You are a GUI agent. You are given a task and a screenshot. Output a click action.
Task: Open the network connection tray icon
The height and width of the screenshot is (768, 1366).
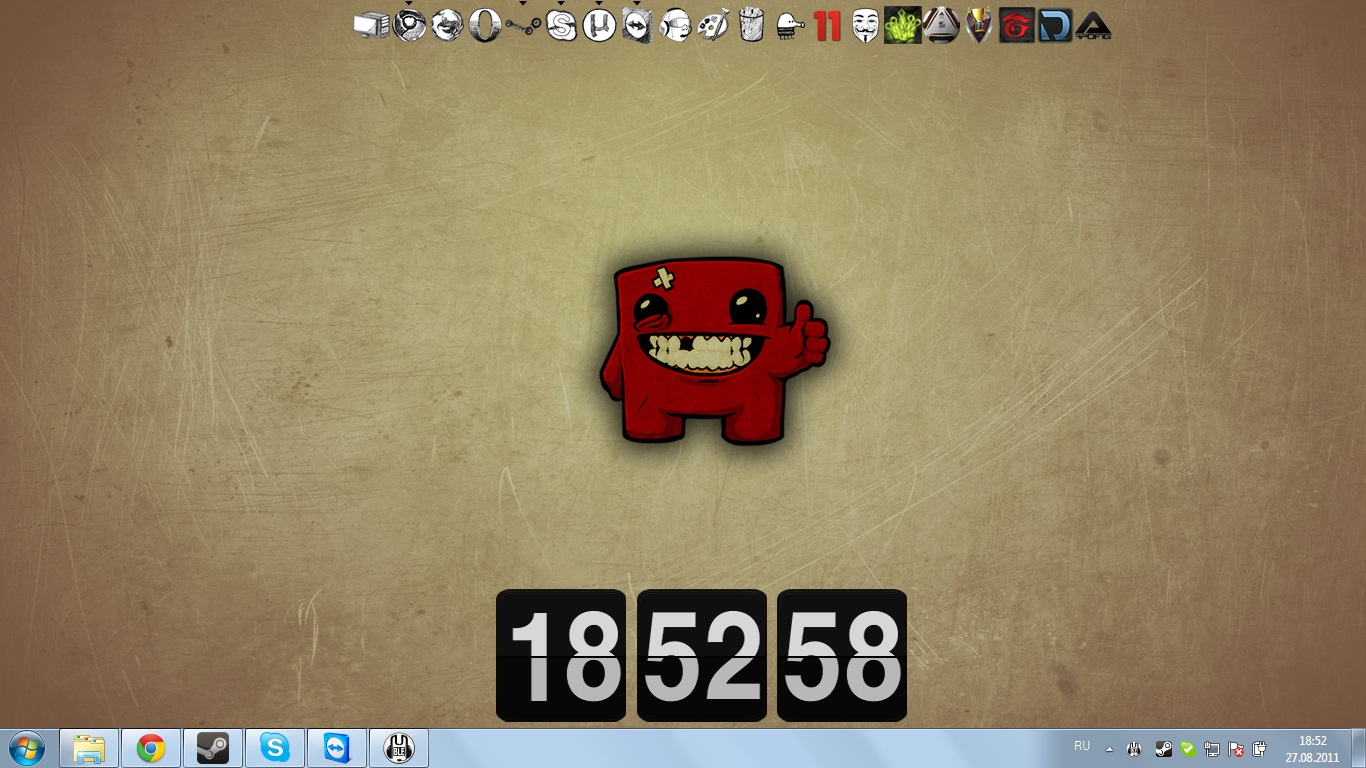click(1212, 748)
